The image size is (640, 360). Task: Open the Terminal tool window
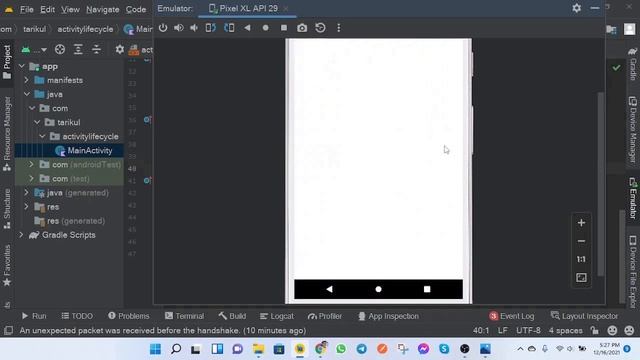pos(184,316)
